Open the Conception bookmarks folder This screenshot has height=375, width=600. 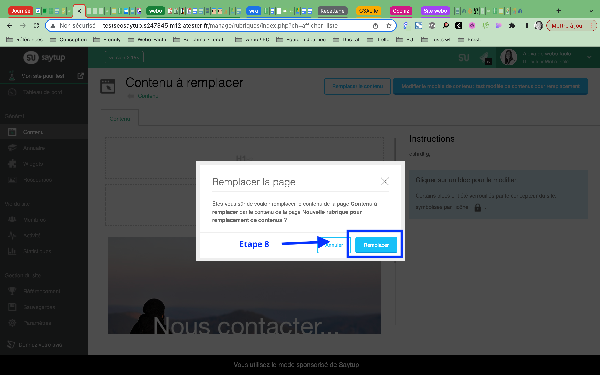(x=68, y=39)
